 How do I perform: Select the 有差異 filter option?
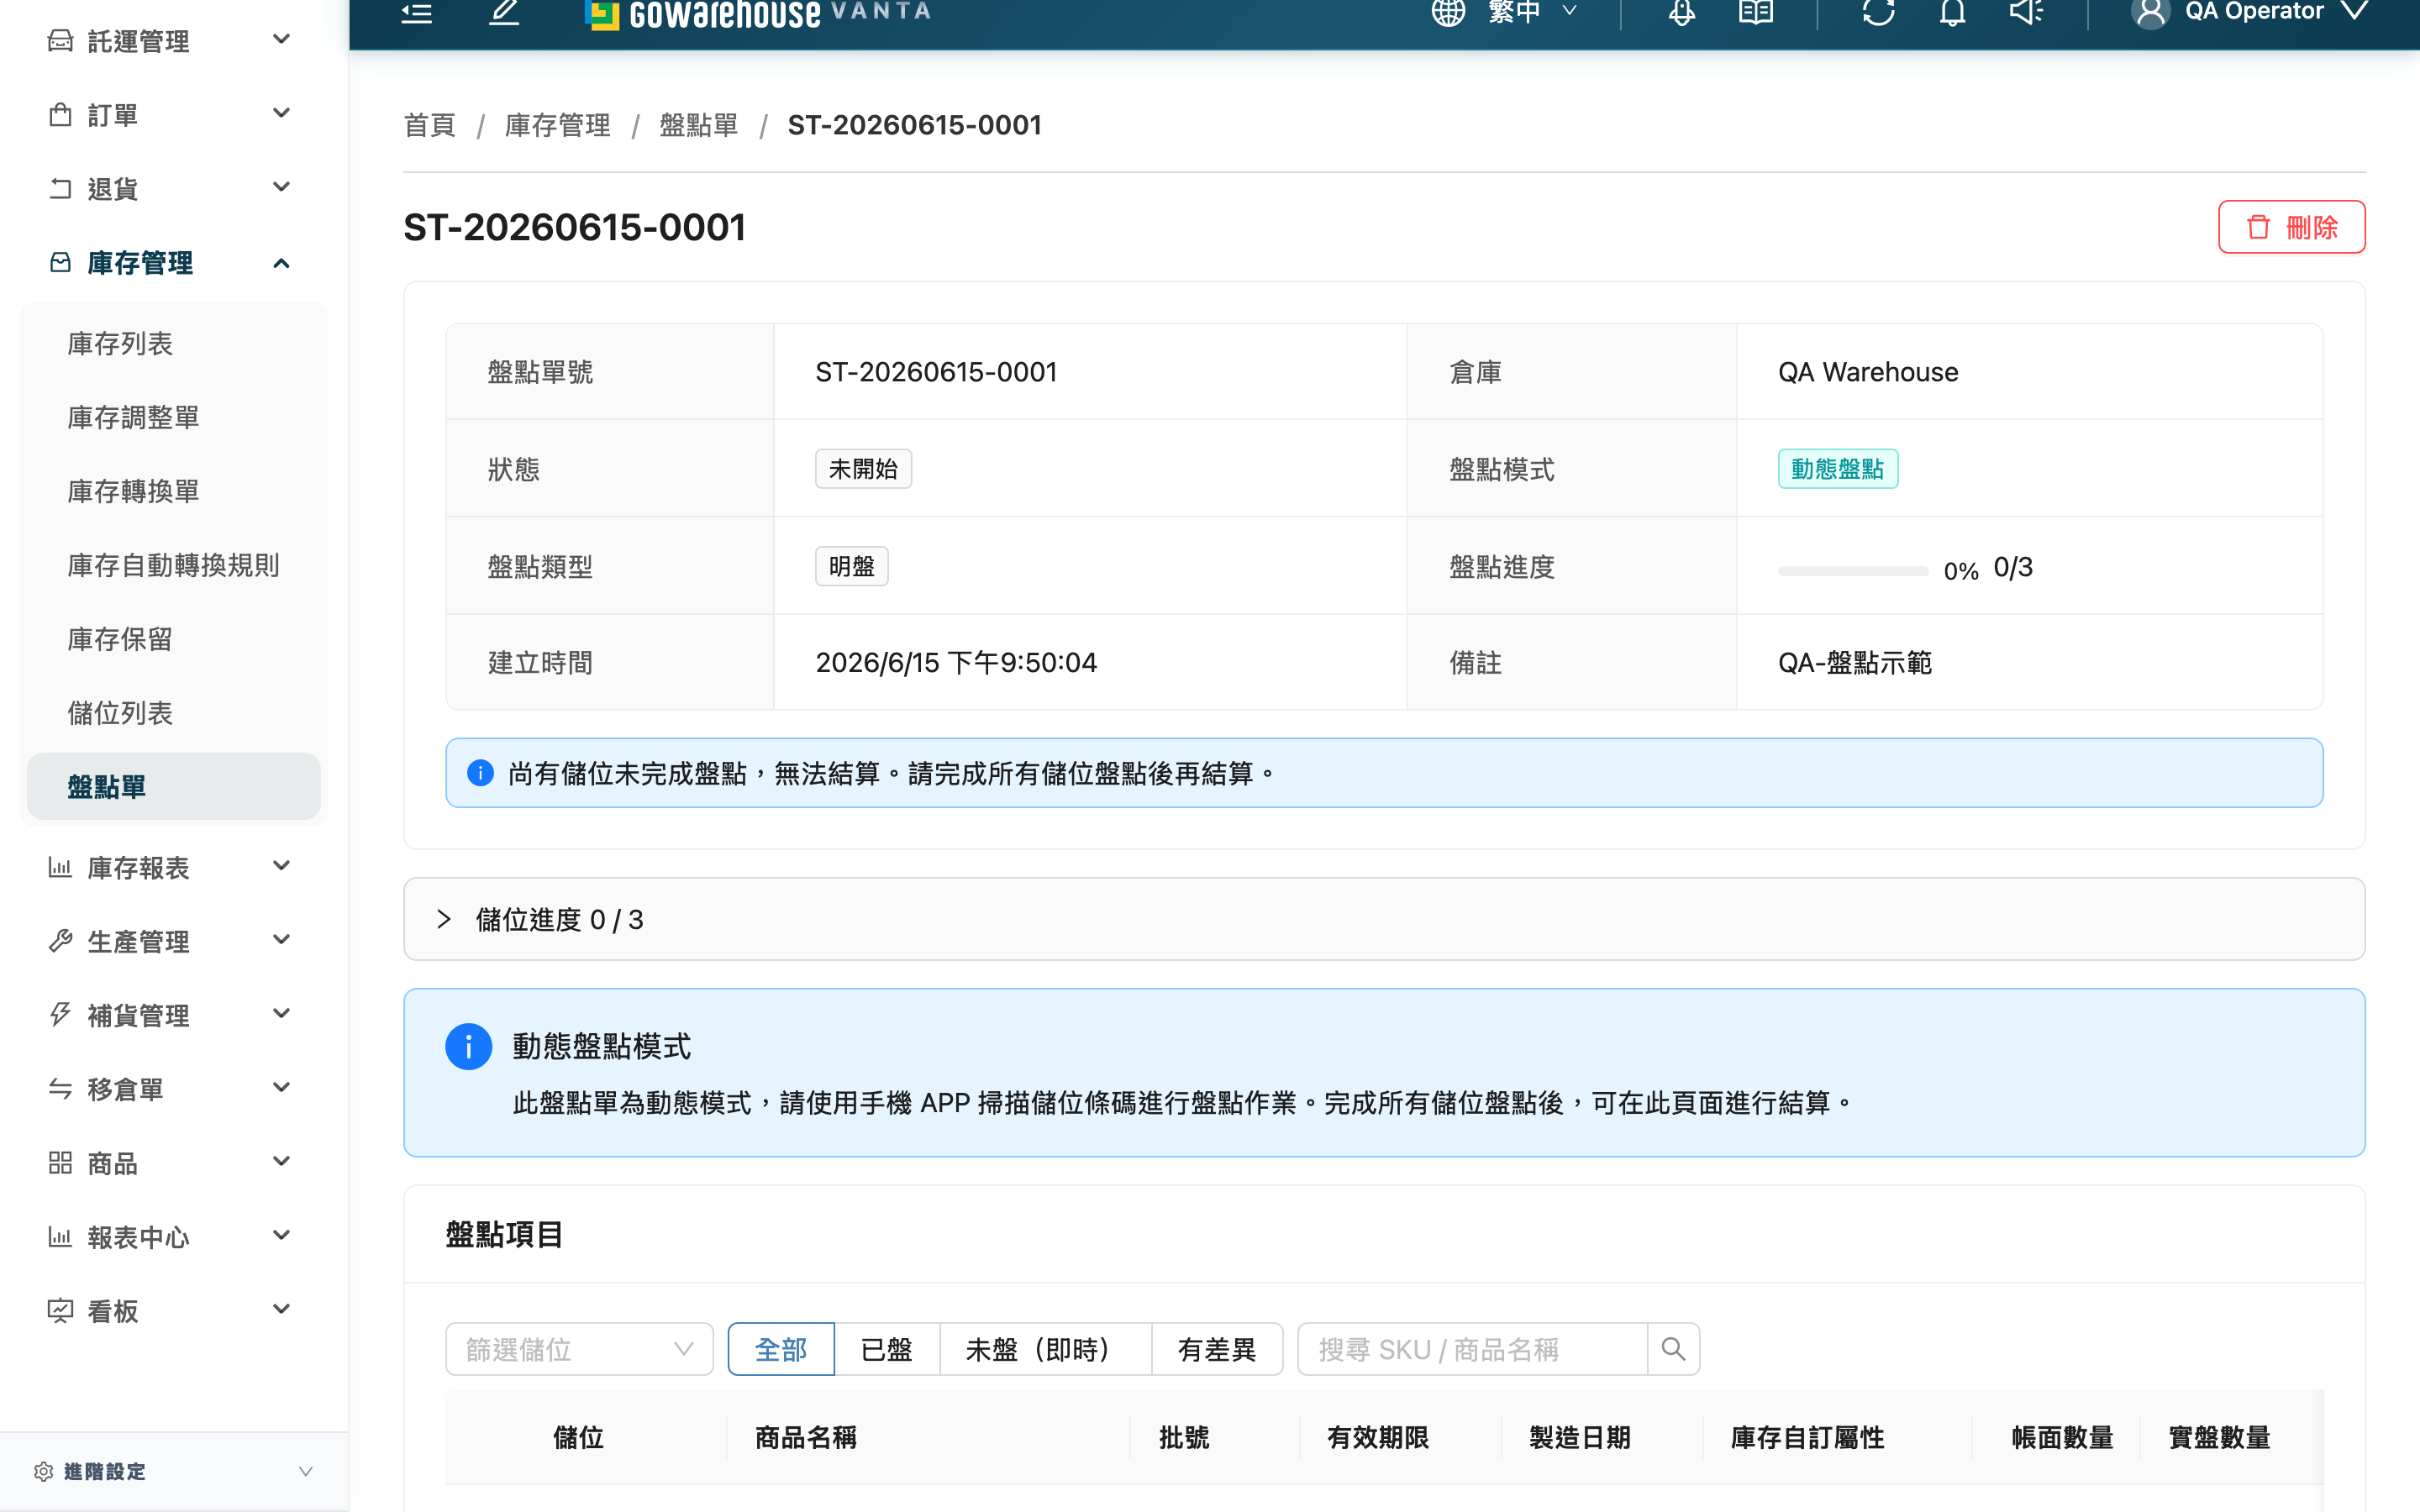tap(1217, 1349)
